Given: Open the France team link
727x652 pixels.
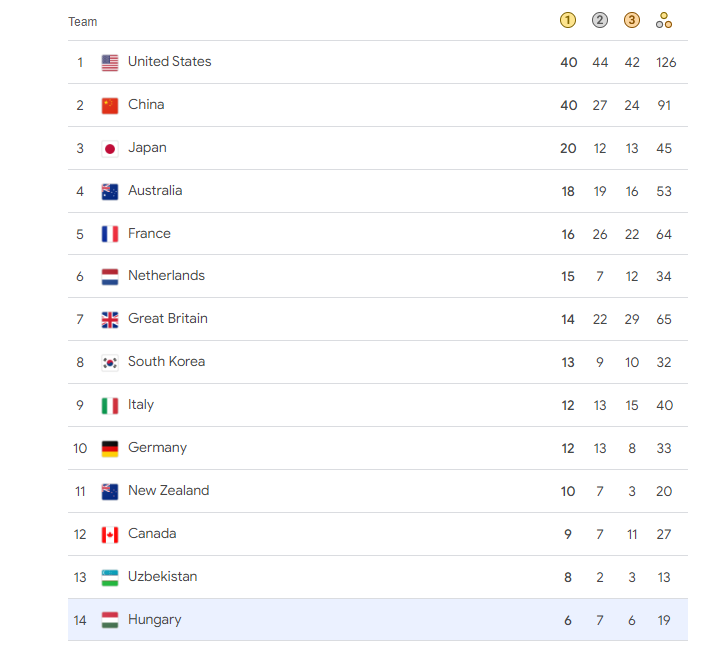Looking at the screenshot, I should pos(149,233).
